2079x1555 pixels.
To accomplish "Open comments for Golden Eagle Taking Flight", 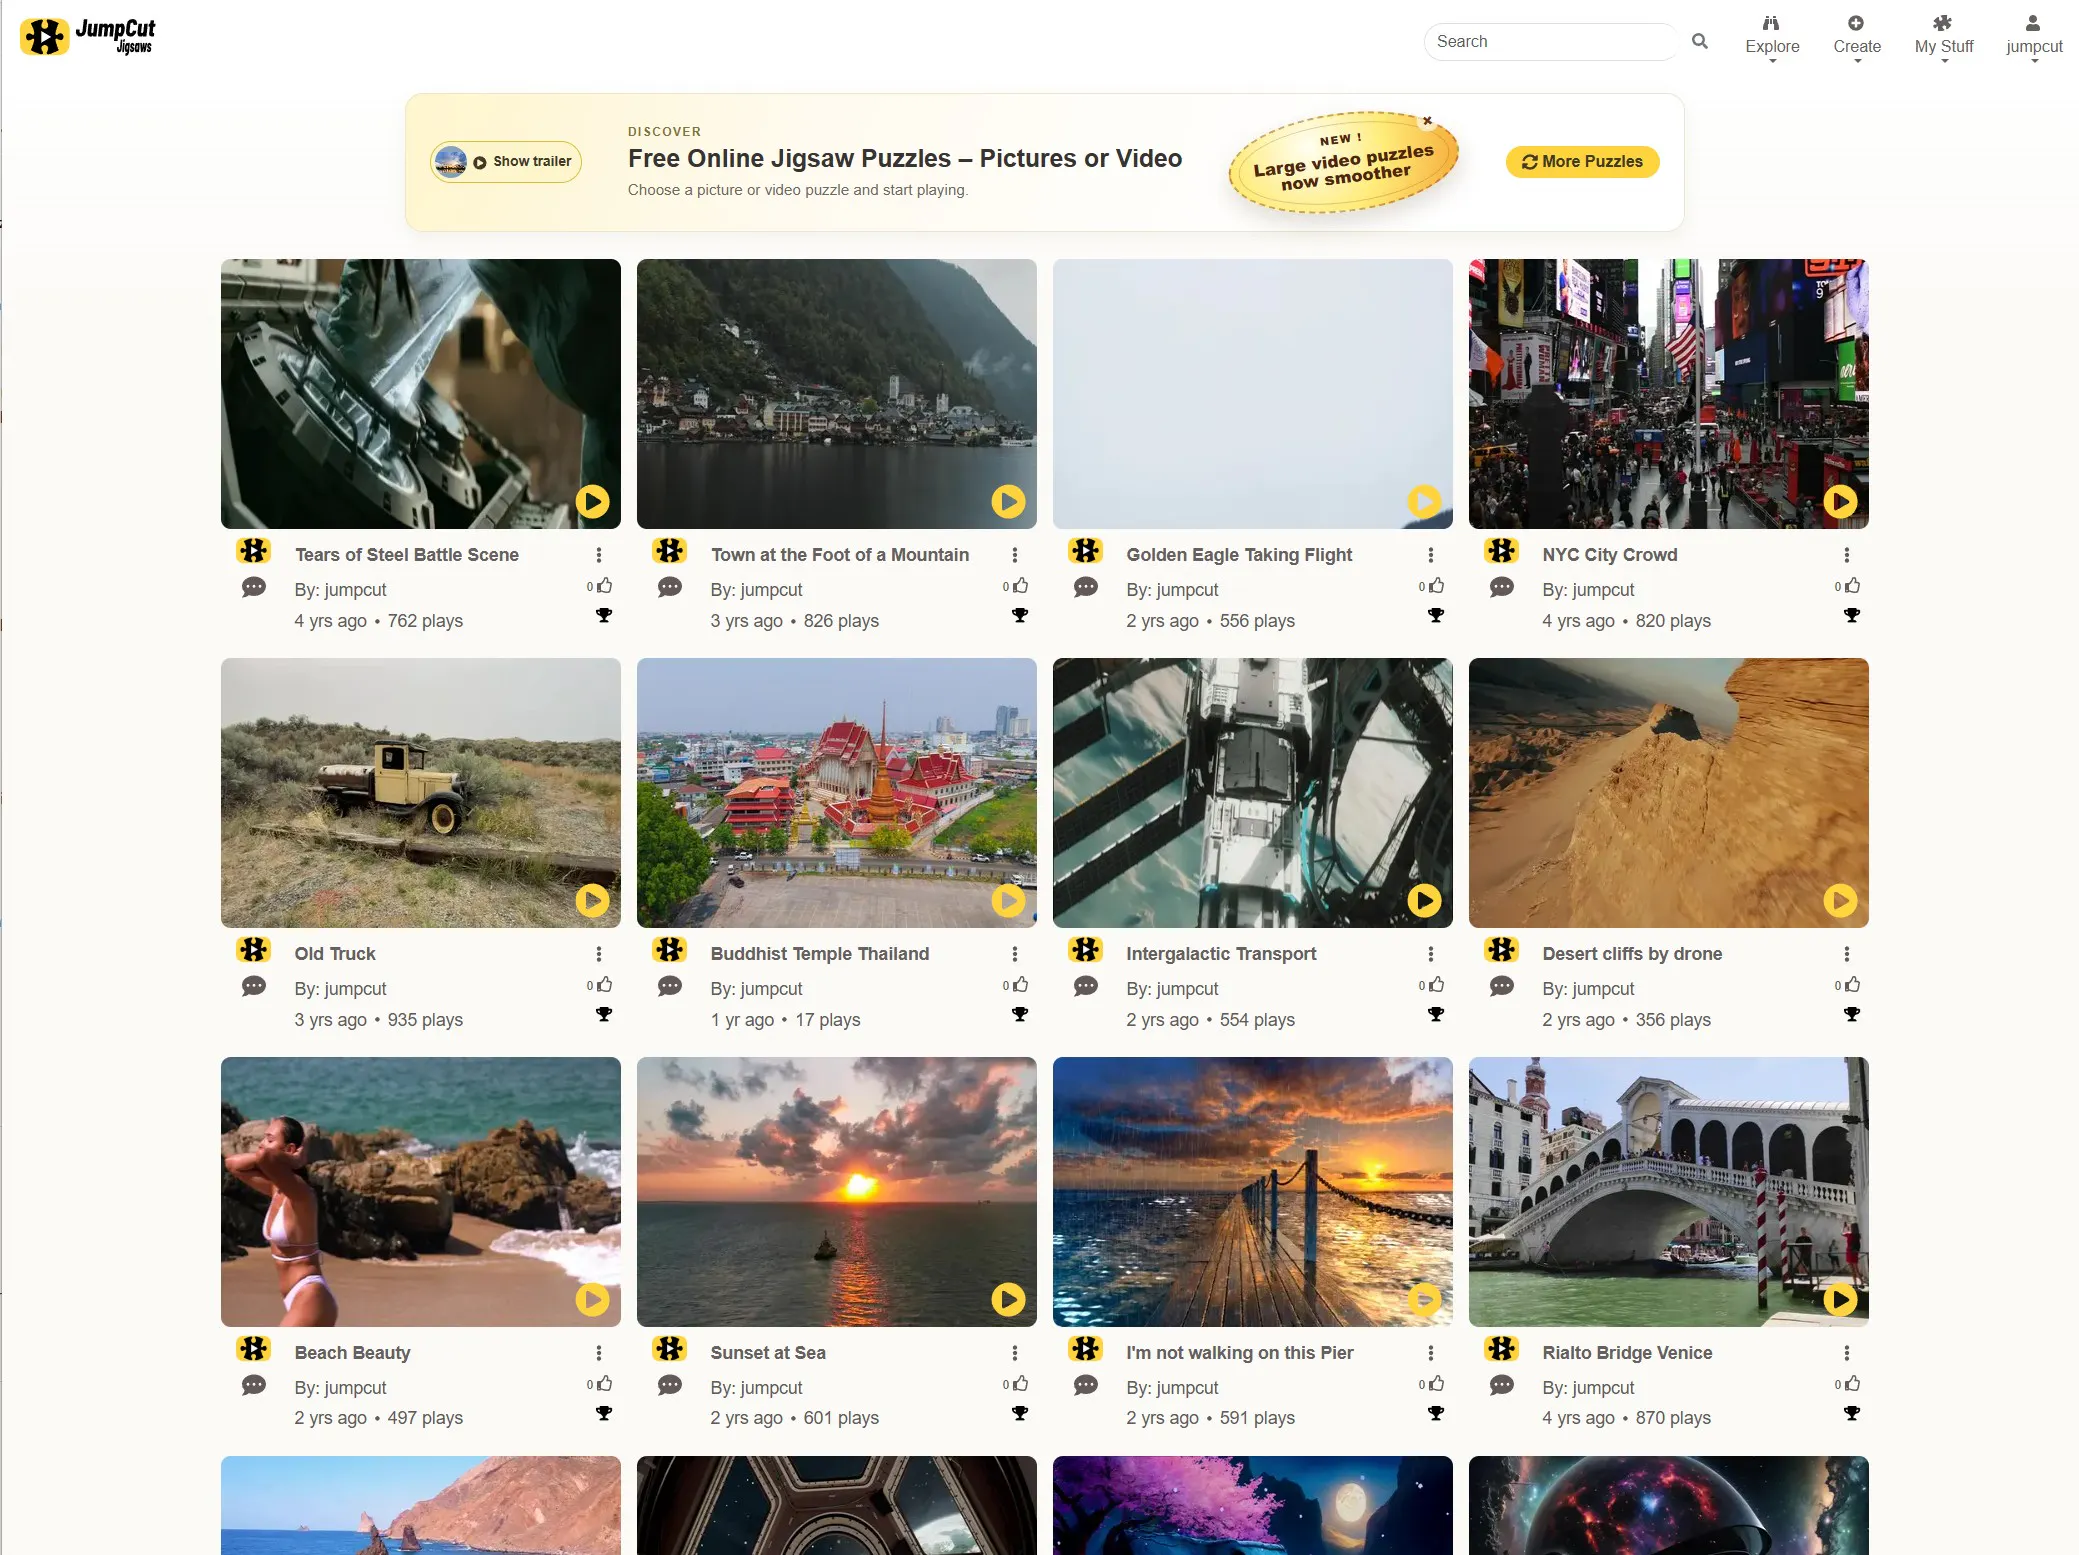I will pyautogui.click(x=1086, y=587).
